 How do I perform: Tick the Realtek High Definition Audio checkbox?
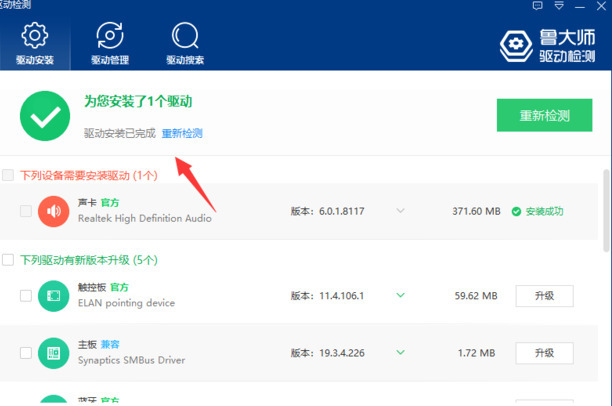(x=26, y=211)
